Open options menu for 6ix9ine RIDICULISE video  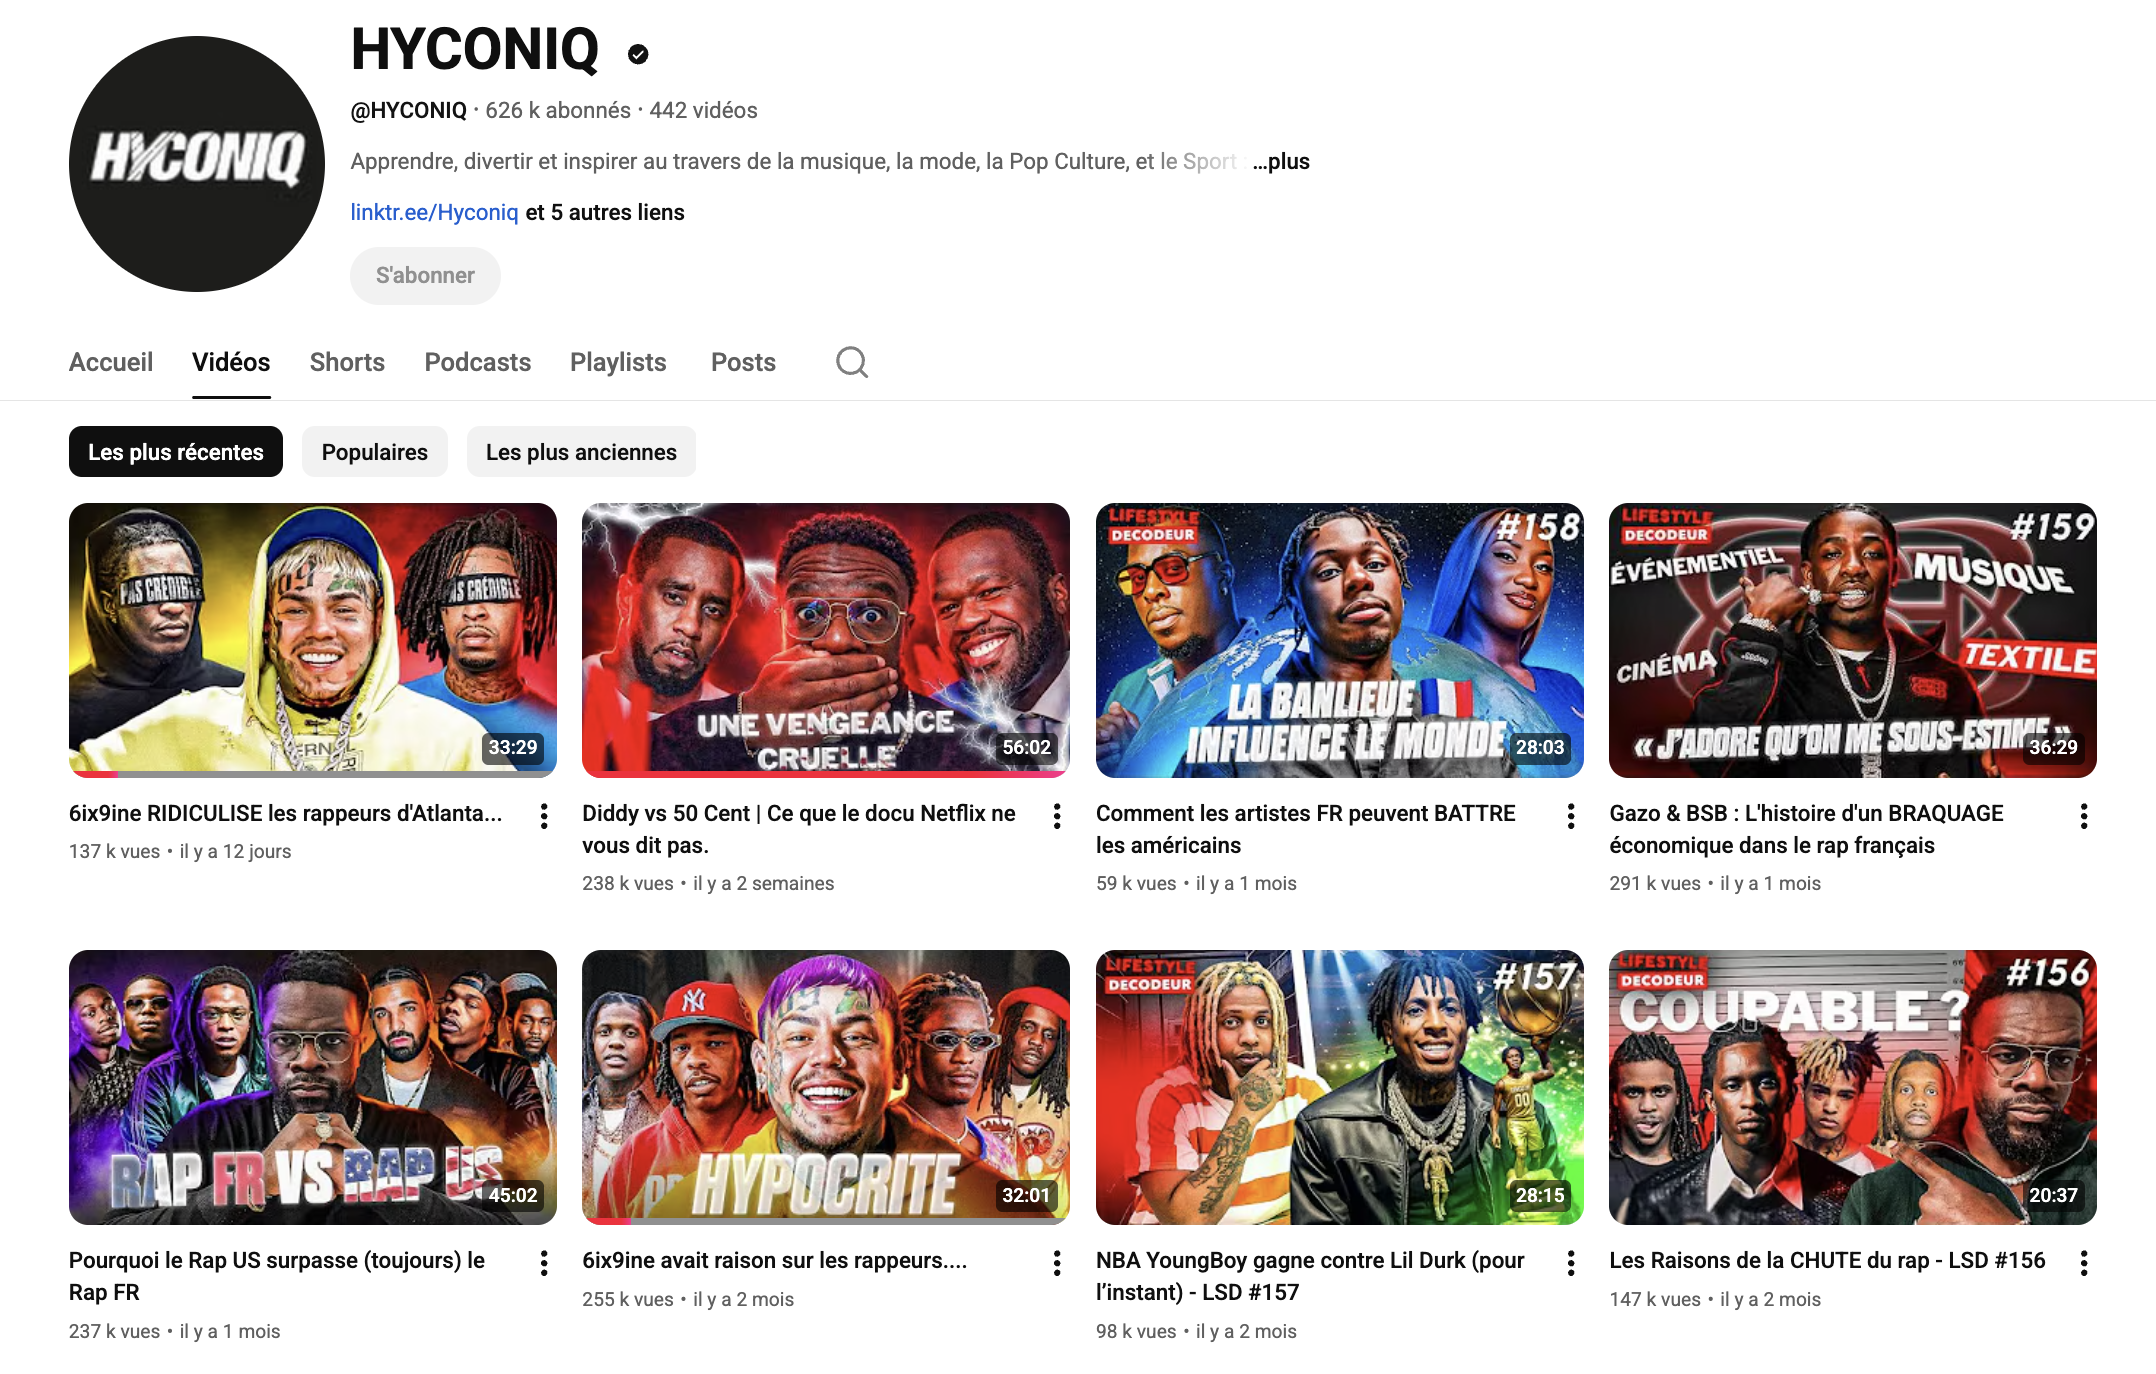pyautogui.click(x=544, y=816)
